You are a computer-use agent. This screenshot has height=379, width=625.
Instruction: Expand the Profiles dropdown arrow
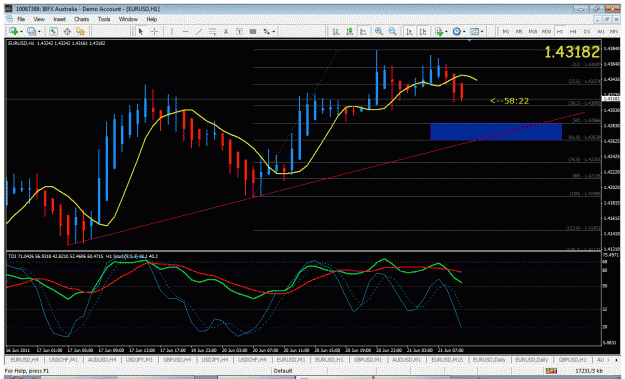click(x=39, y=31)
